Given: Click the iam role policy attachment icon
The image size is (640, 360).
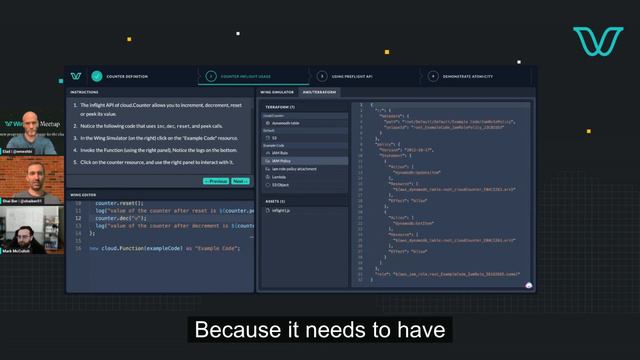Looking at the screenshot, I should pos(268,169).
